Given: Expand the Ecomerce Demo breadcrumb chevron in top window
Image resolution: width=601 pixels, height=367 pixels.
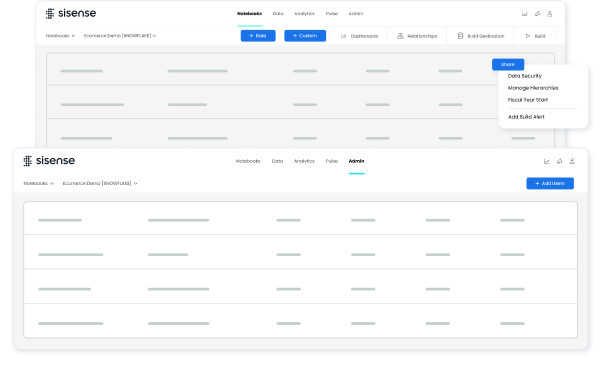Looking at the screenshot, I should point(154,36).
